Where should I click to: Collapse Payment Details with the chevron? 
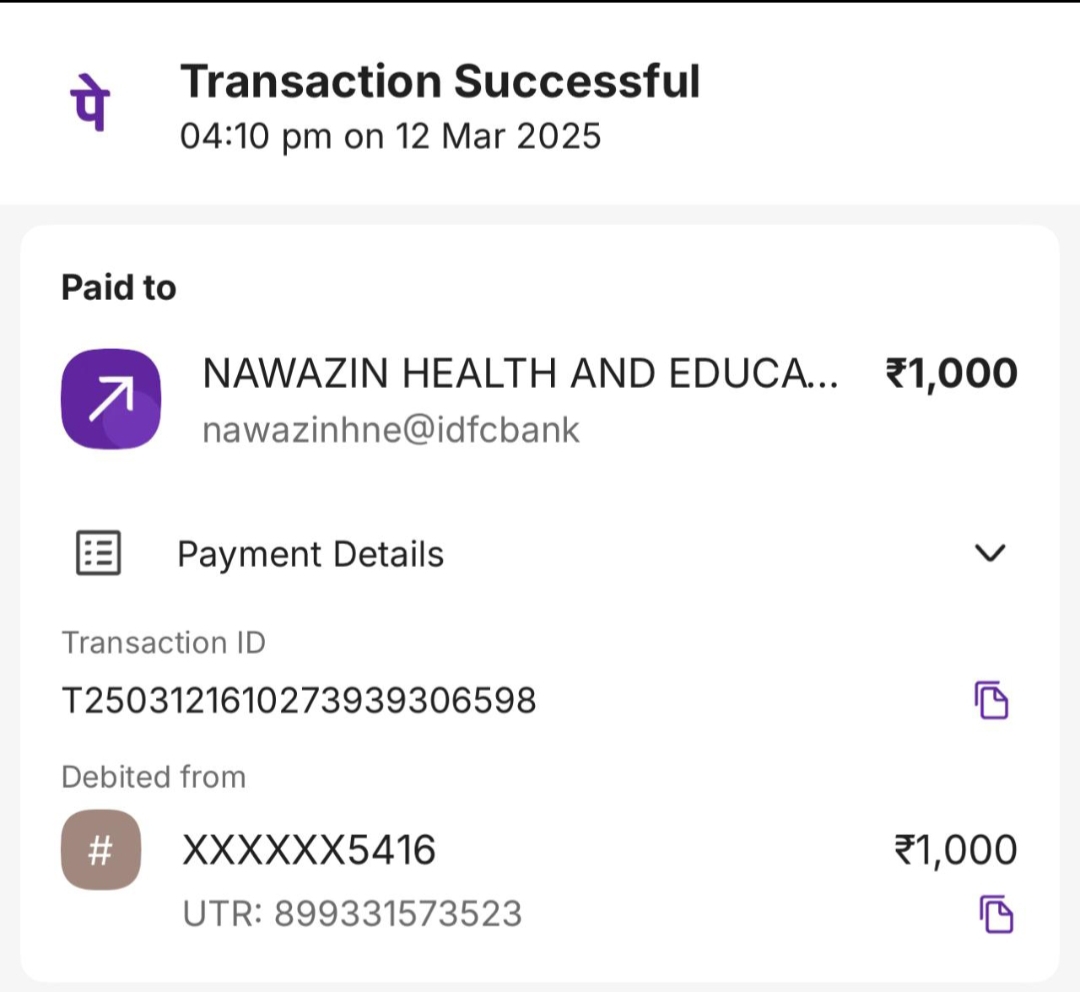click(x=989, y=553)
